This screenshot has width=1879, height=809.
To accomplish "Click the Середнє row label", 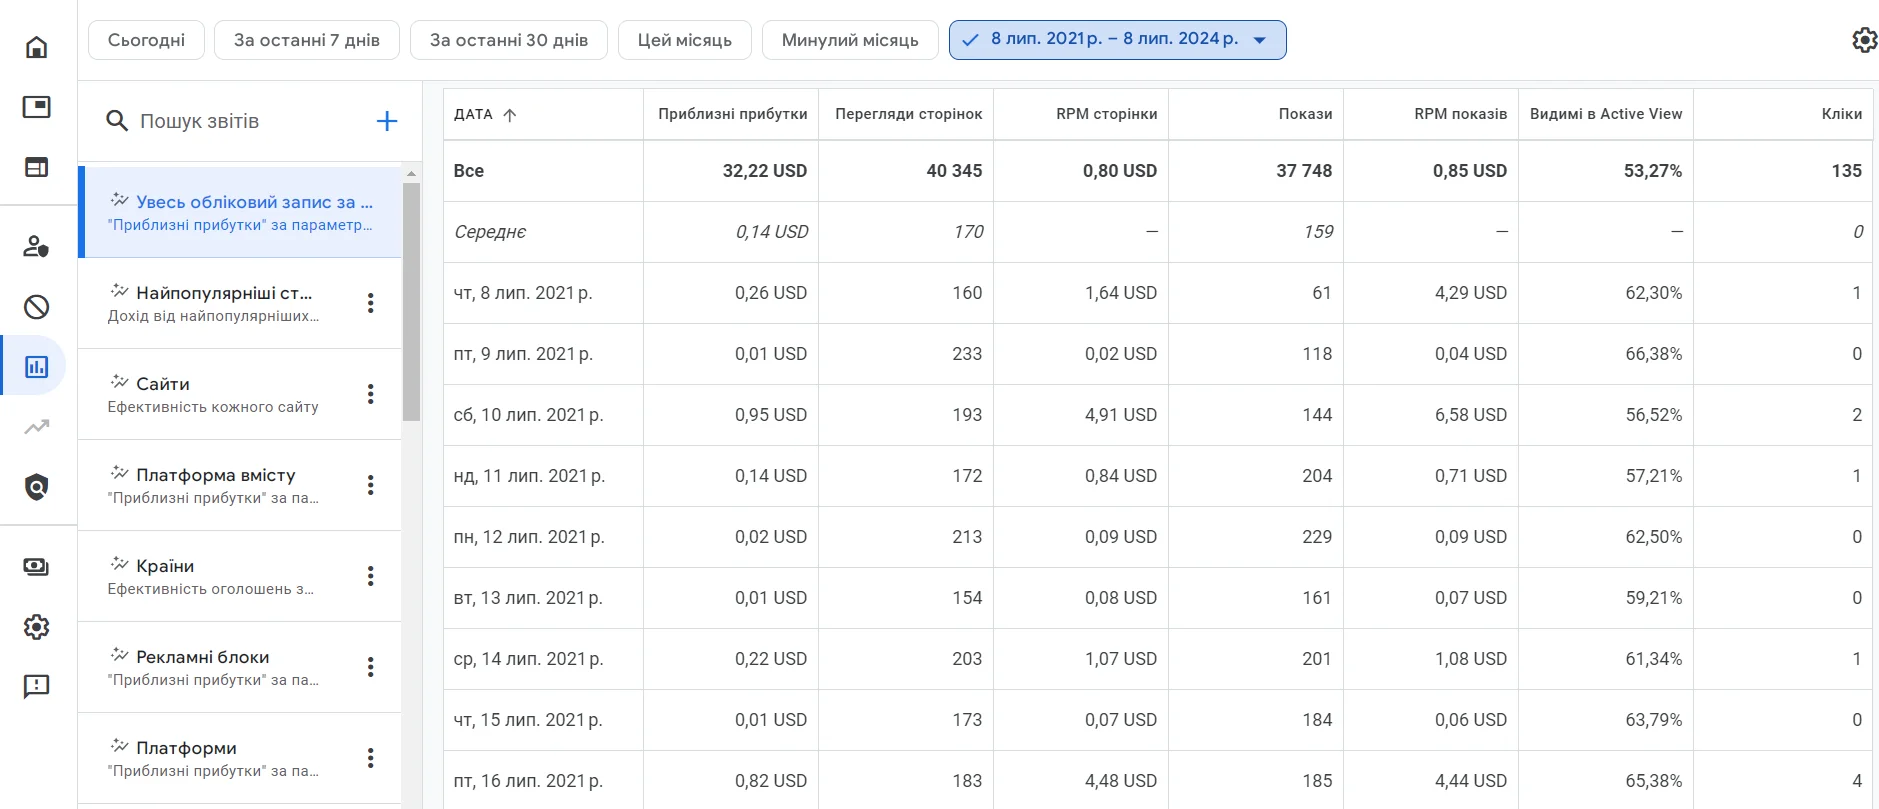I will point(490,232).
